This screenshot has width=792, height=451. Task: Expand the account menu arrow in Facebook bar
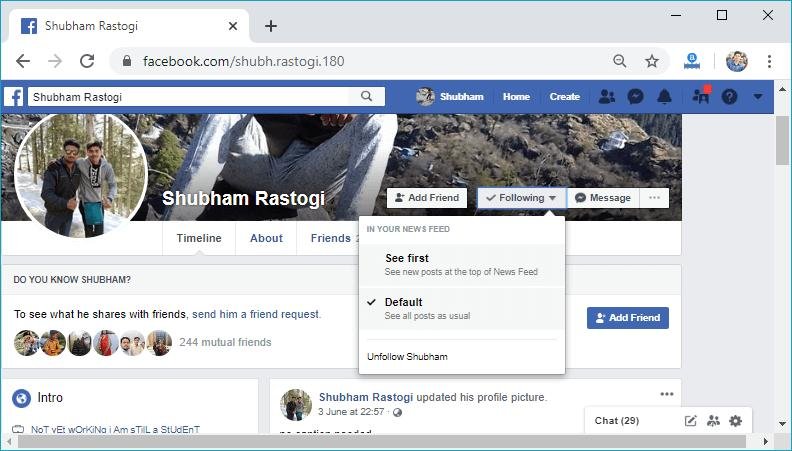pos(758,96)
